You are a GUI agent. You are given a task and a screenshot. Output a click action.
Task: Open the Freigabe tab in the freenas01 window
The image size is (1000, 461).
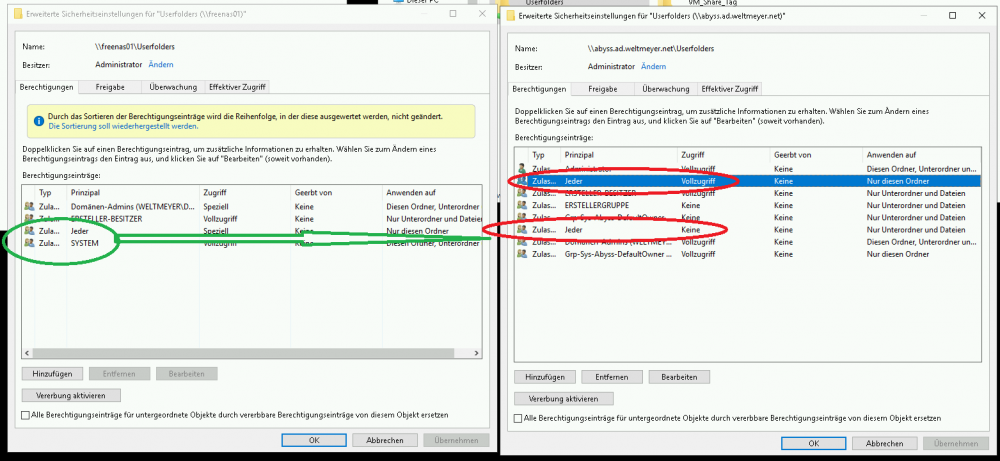(110, 87)
